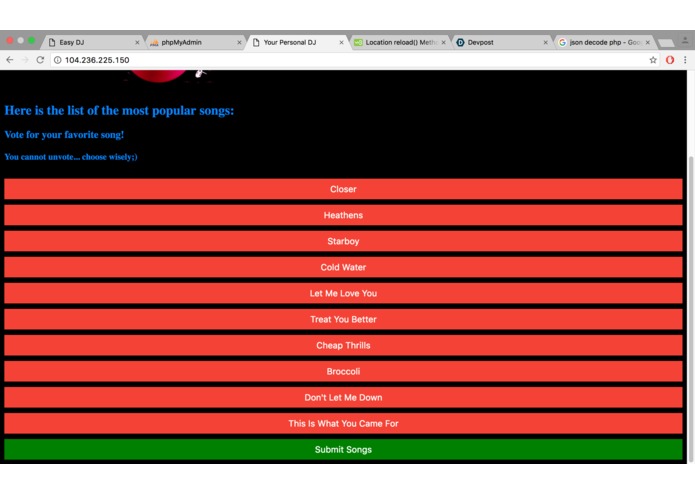Click the browser forward arrow

(25, 60)
